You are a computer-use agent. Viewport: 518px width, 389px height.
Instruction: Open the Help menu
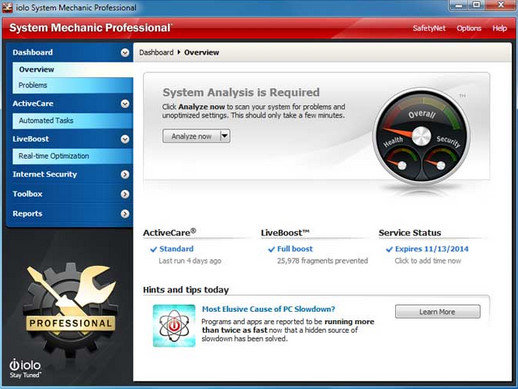coord(499,28)
